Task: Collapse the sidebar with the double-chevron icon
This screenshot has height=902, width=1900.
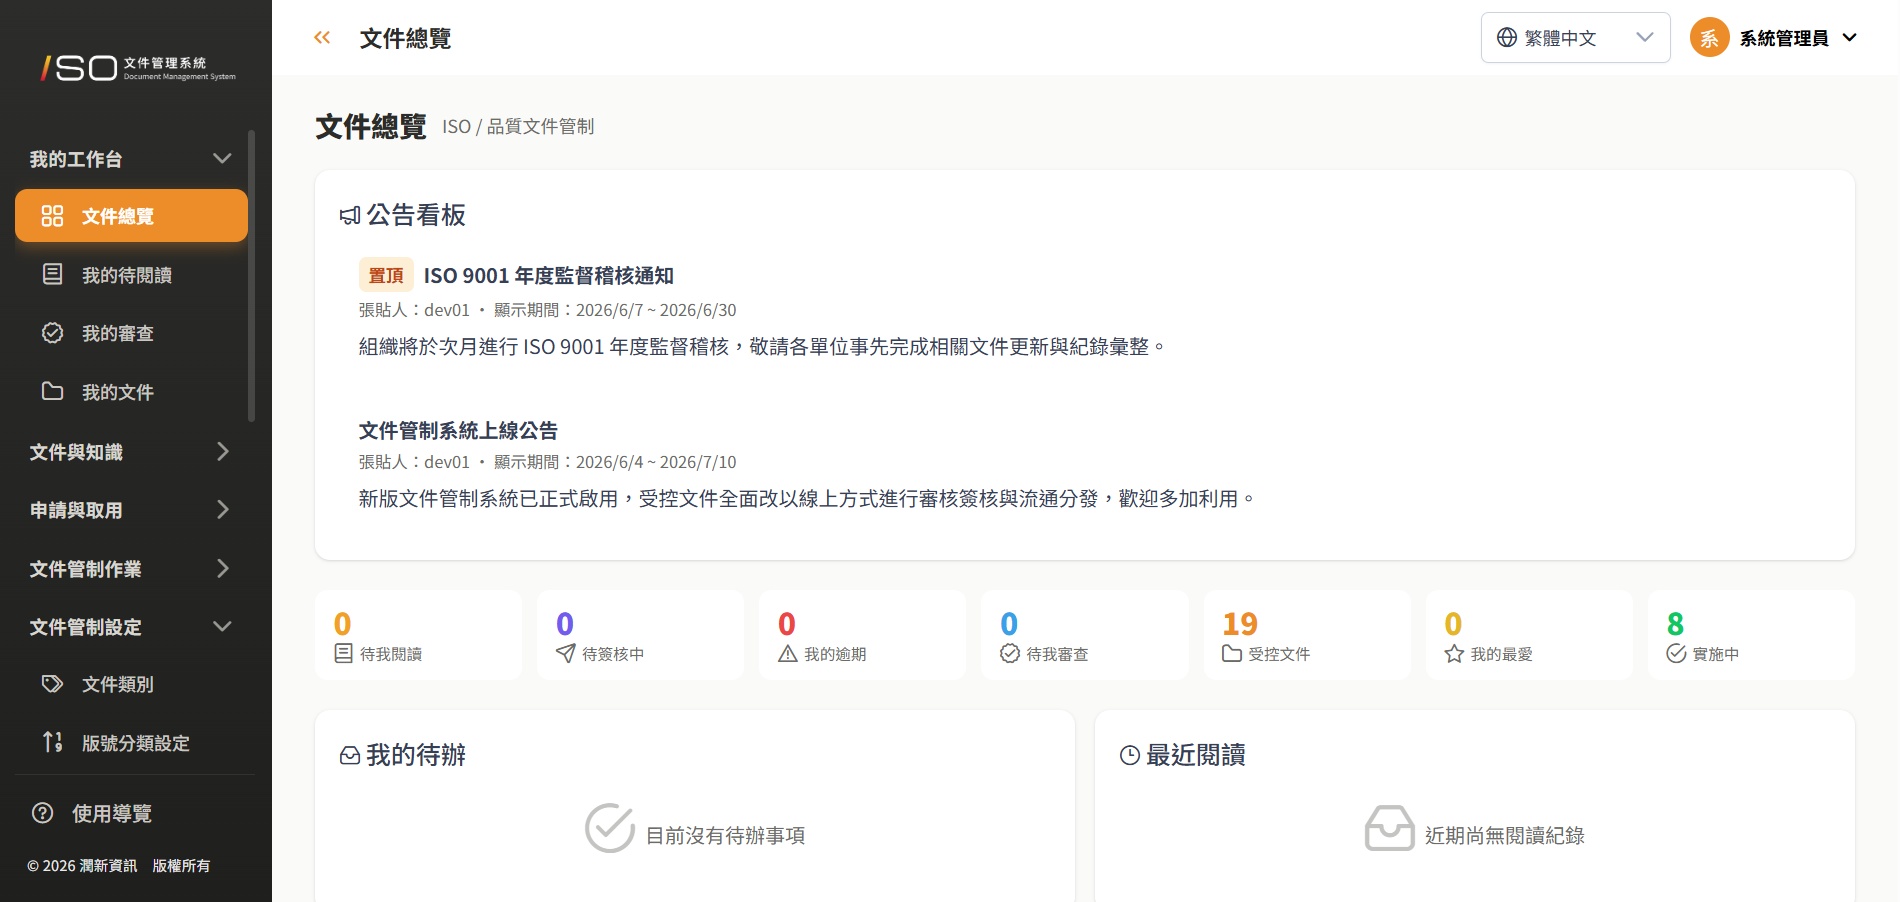Action: coord(322,38)
